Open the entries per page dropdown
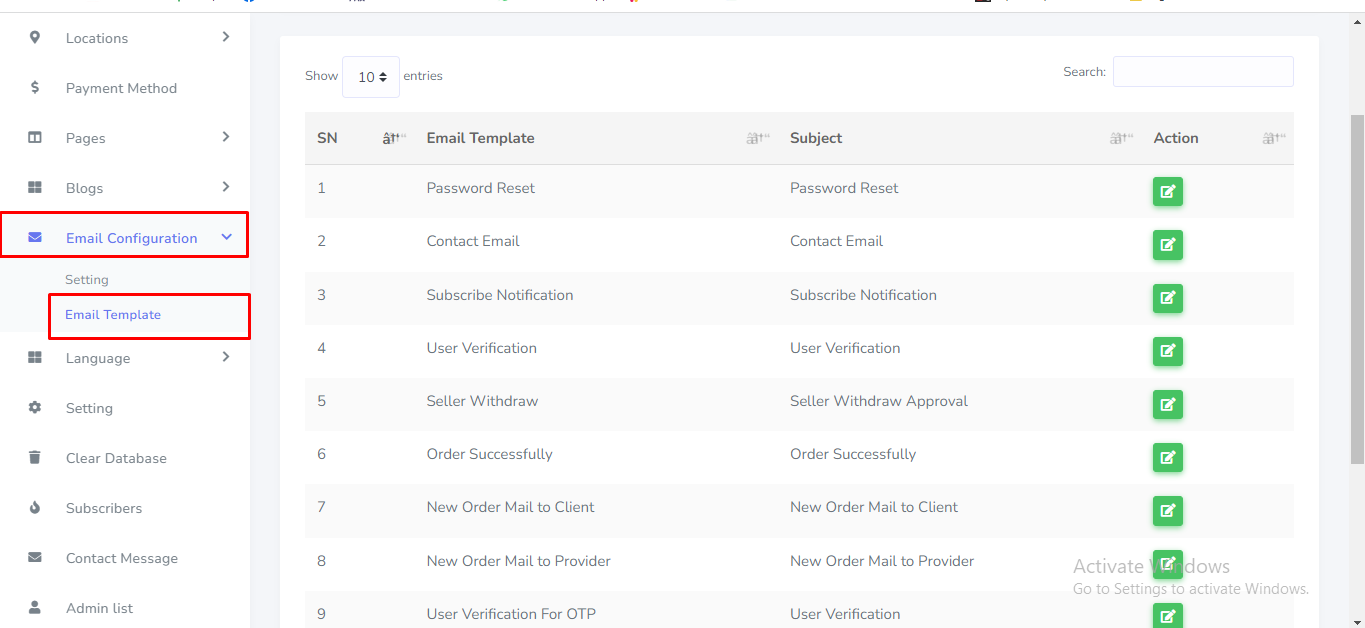This screenshot has height=628, width=1365. coord(371,77)
